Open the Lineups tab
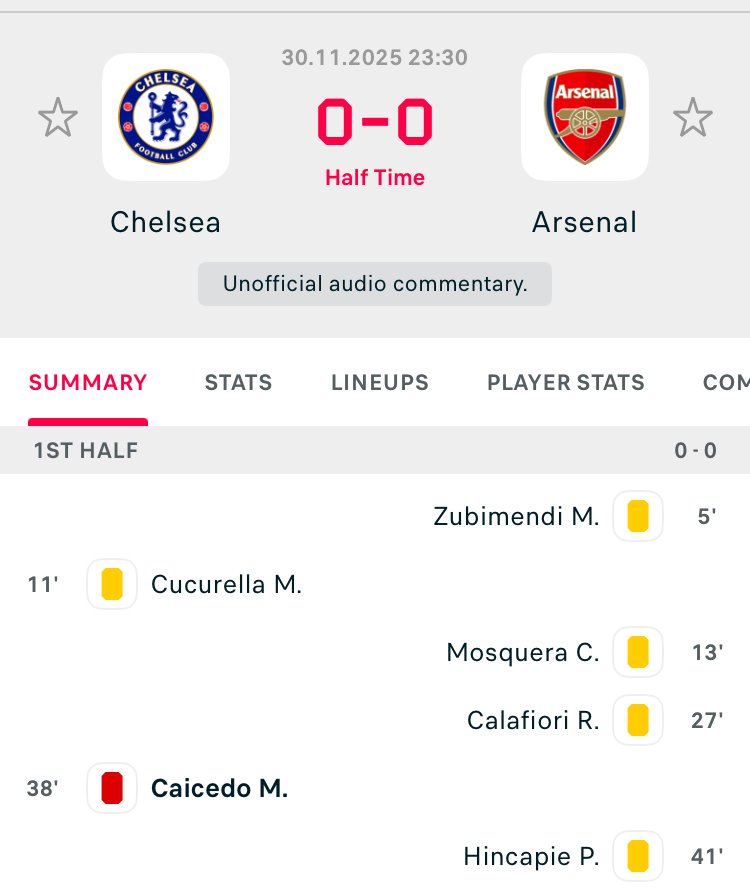 [x=380, y=382]
